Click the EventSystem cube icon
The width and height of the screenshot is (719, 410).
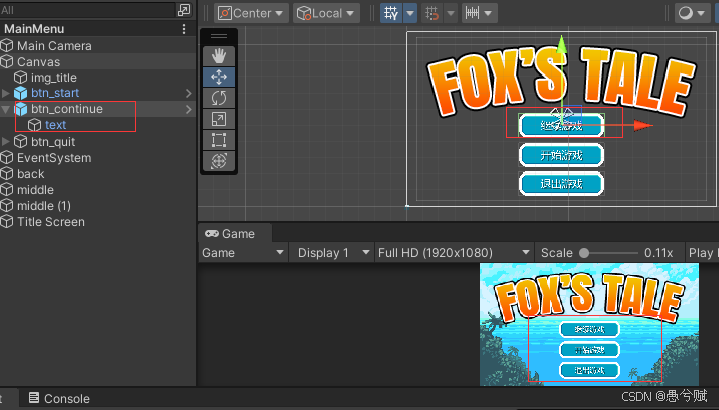(7, 158)
